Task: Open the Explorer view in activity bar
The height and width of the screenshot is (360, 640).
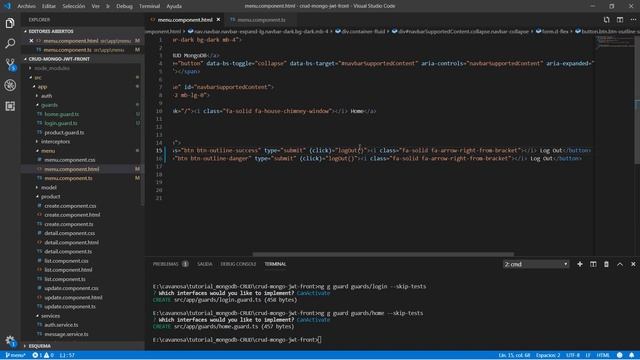Action: click(x=10, y=23)
